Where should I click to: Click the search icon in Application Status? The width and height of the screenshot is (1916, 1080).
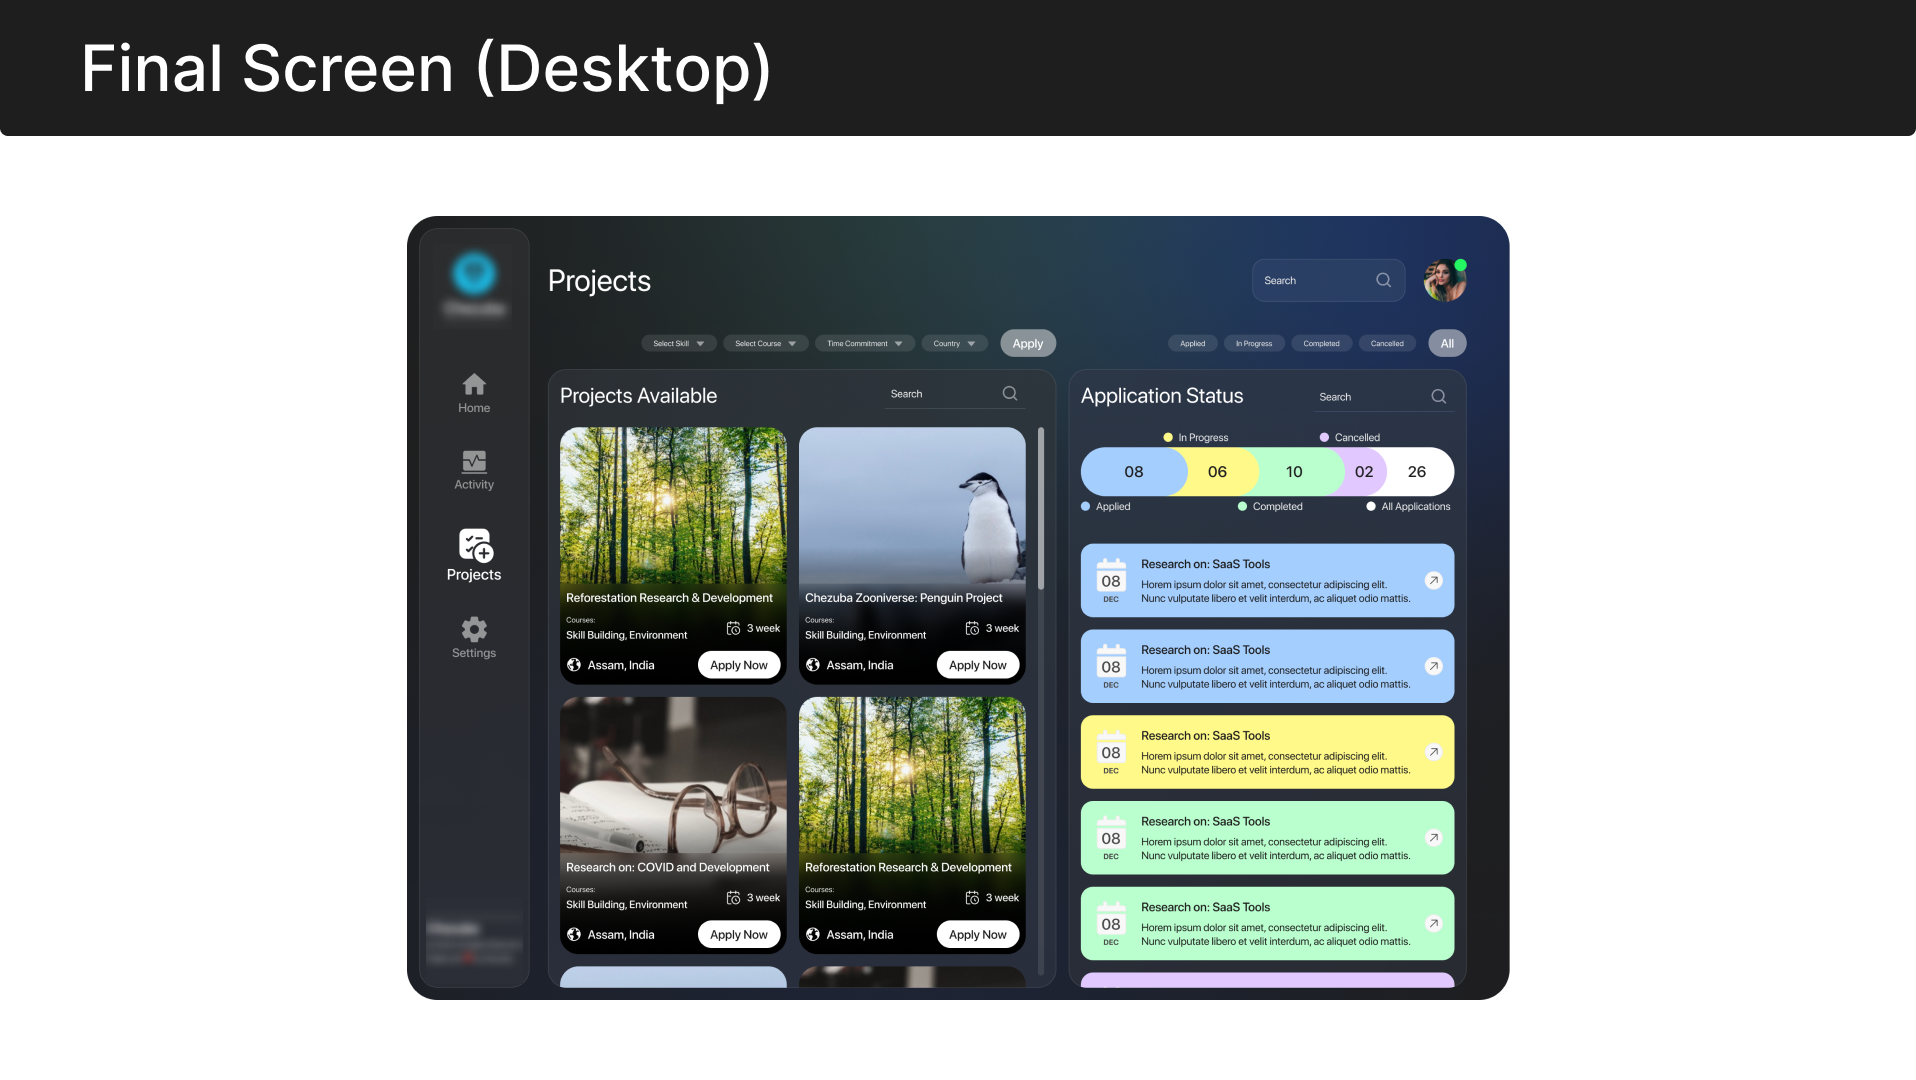tap(1438, 396)
